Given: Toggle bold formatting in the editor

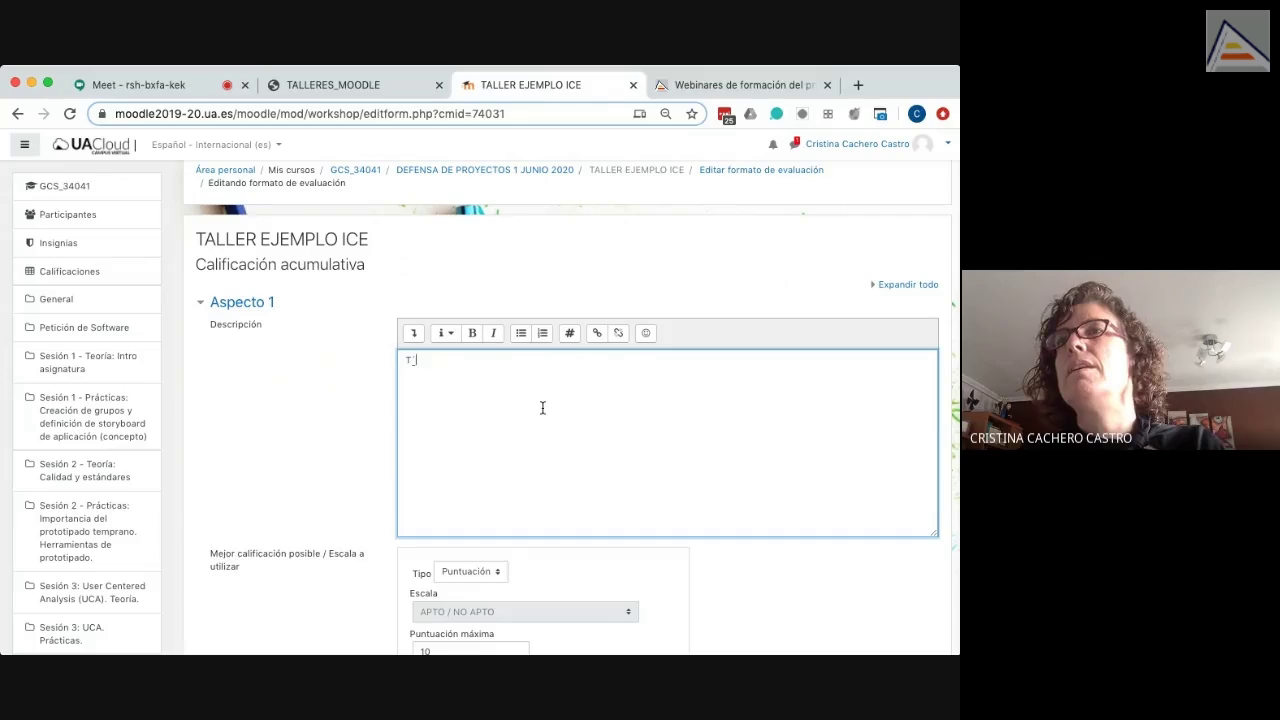Looking at the screenshot, I should (x=472, y=333).
